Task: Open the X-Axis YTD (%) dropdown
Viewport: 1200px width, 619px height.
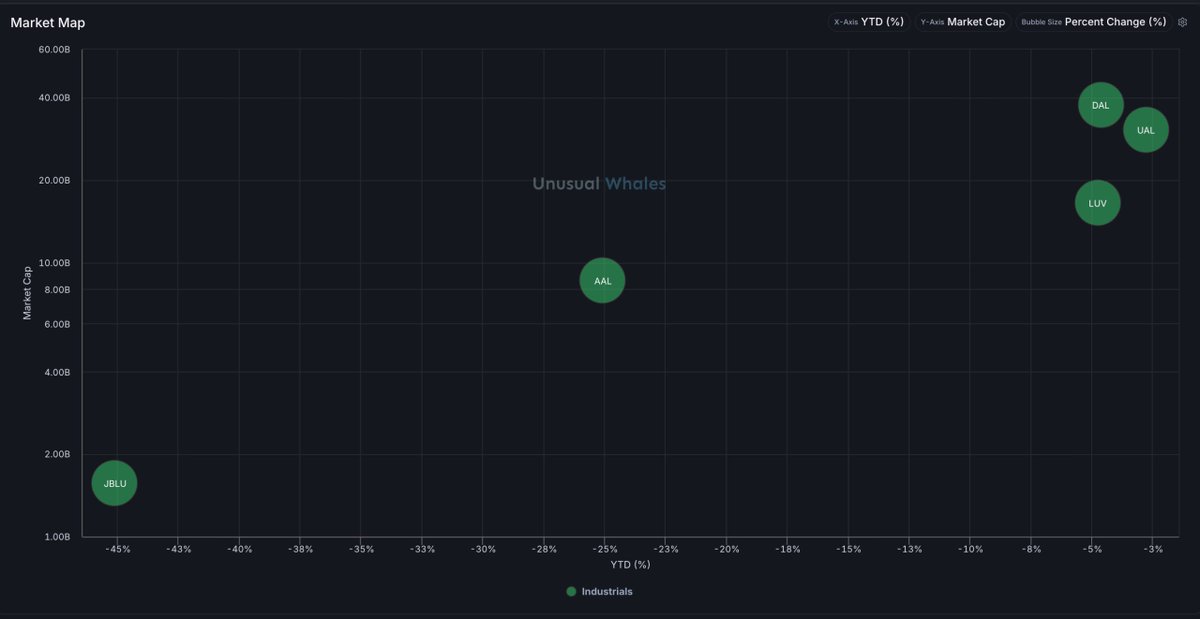Action: [868, 22]
